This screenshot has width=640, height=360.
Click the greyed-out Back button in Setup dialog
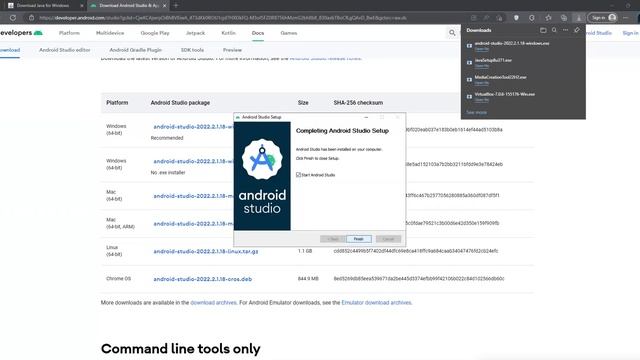pos(332,239)
